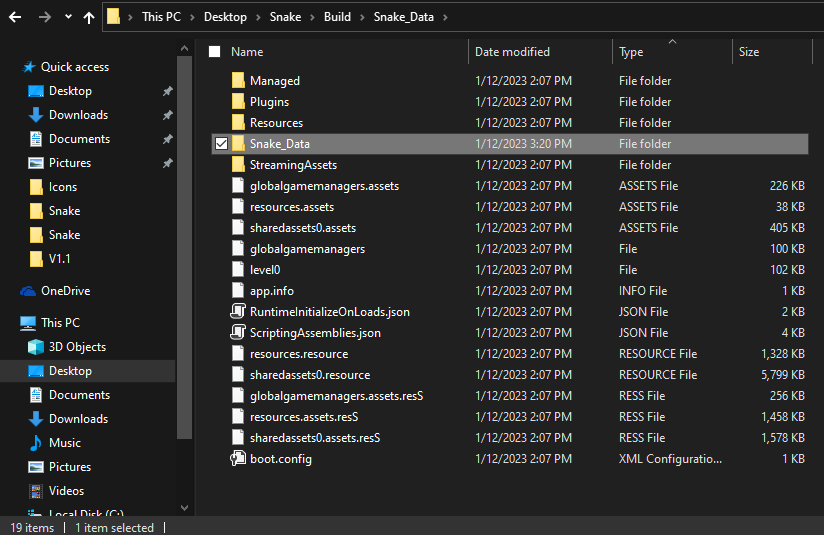This screenshot has height=535, width=824.
Task: Open pinned Desktop in Quick access
Action: point(70,91)
